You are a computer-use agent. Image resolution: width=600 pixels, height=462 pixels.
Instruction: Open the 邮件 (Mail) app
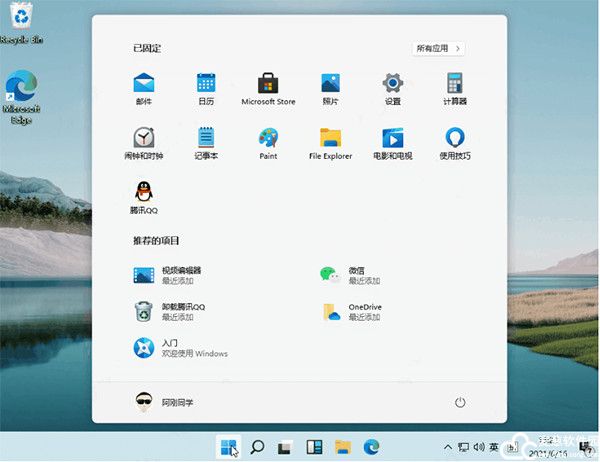tap(144, 84)
